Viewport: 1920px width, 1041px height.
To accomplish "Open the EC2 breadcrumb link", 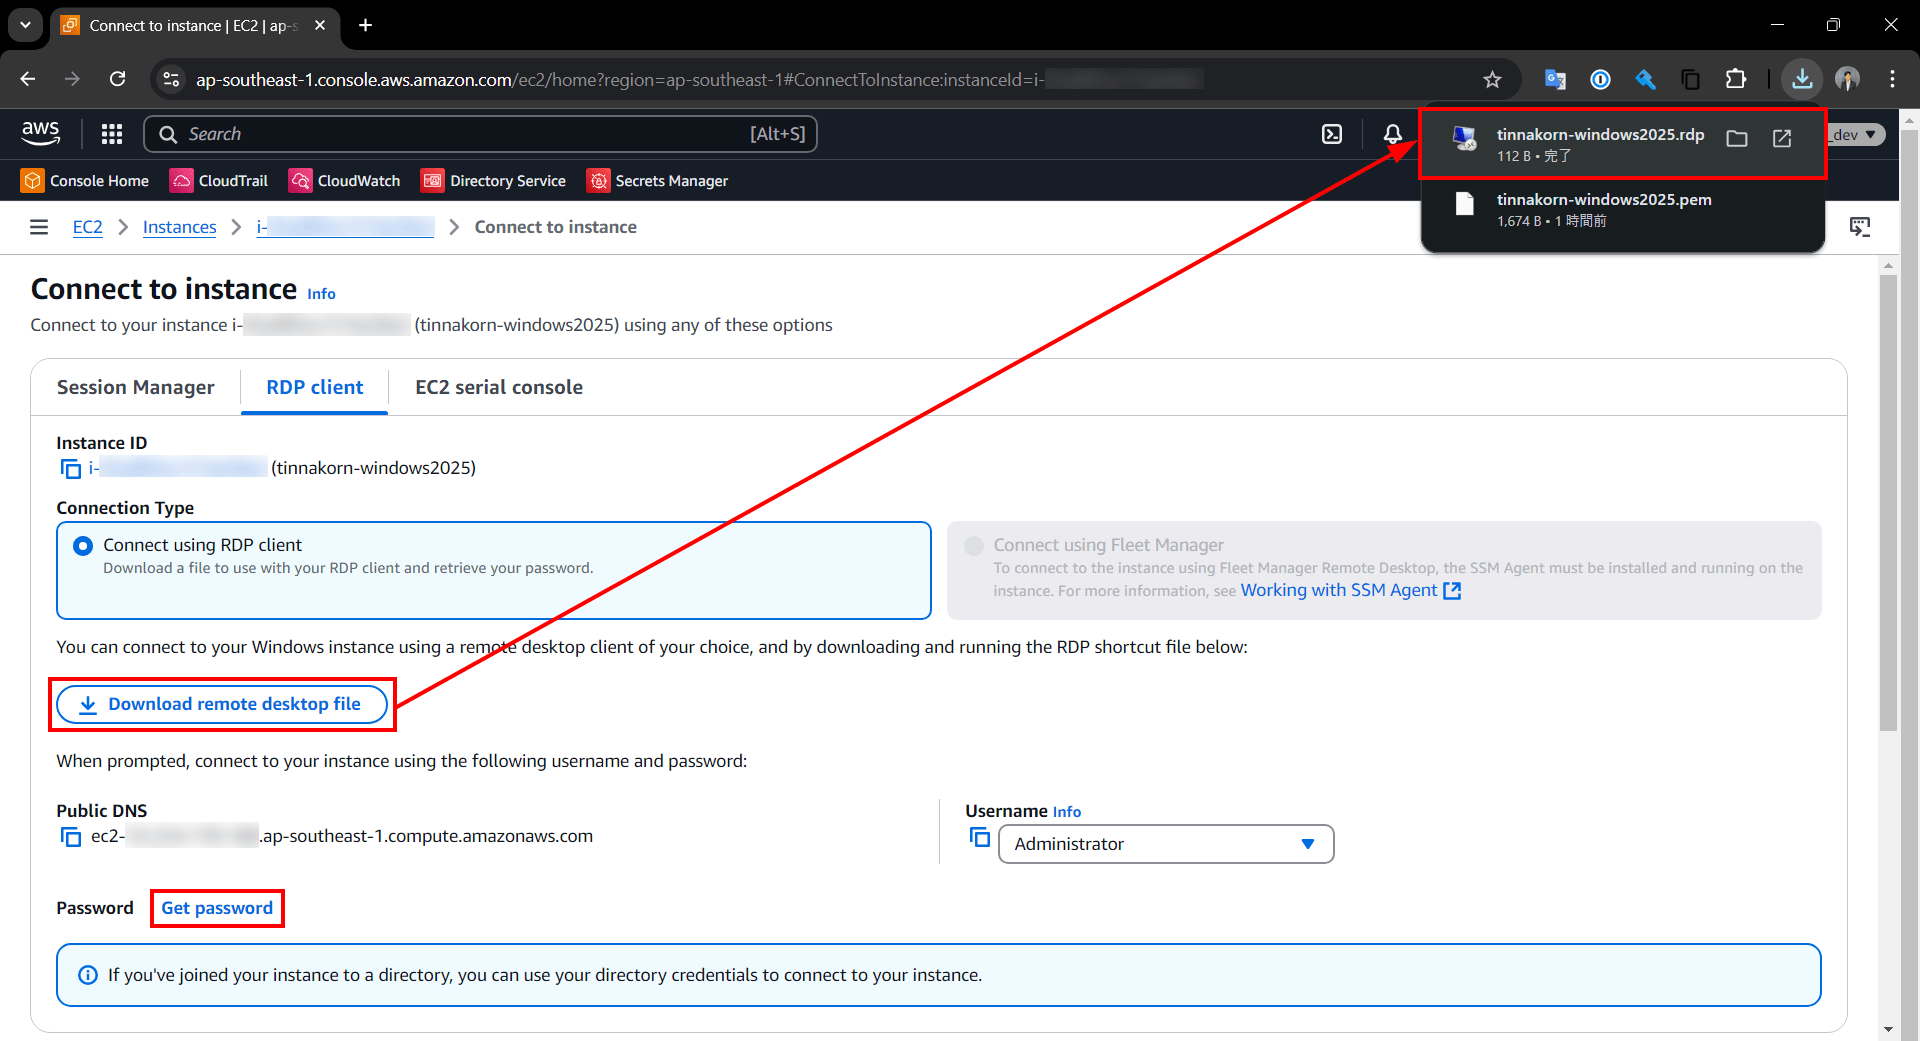I will coord(88,227).
